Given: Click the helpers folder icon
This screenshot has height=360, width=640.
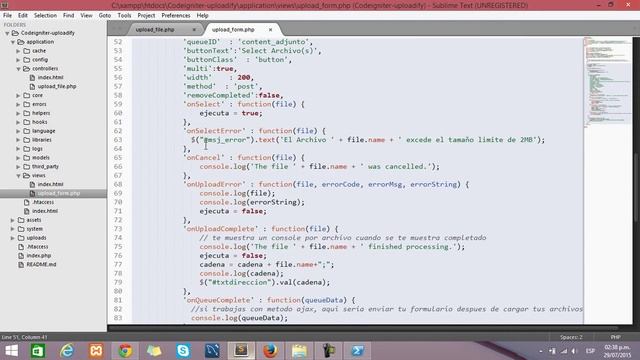Looking at the screenshot, I should point(27,113).
